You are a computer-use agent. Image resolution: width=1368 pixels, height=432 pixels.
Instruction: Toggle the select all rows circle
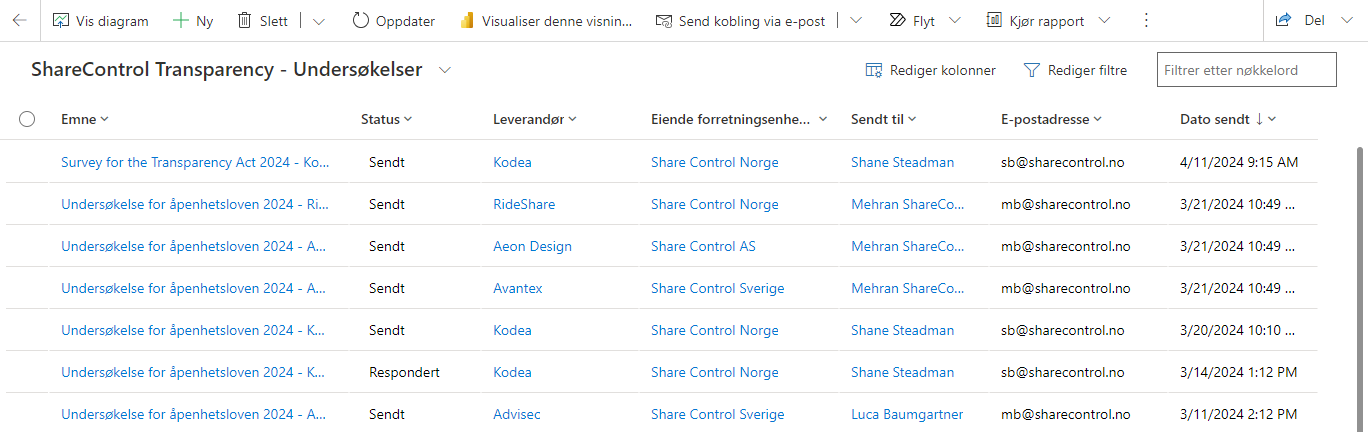point(27,119)
